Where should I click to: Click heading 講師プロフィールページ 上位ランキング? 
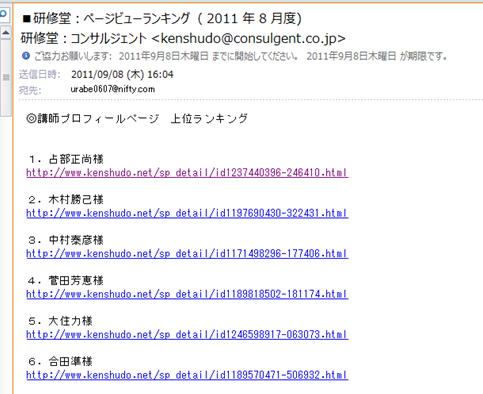point(137,118)
